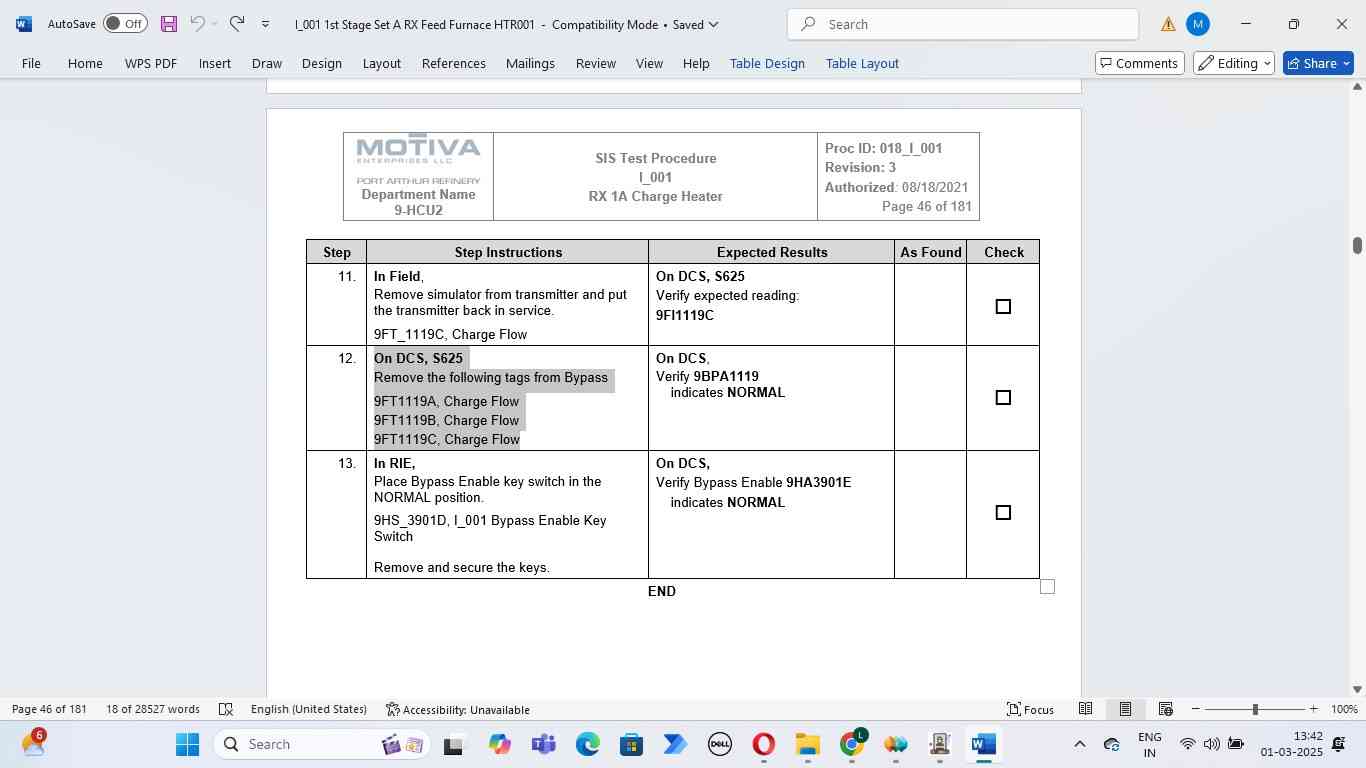Viewport: 1366px width, 768px height.
Task: Click the Search box in the title bar
Action: click(x=963, y=24)
